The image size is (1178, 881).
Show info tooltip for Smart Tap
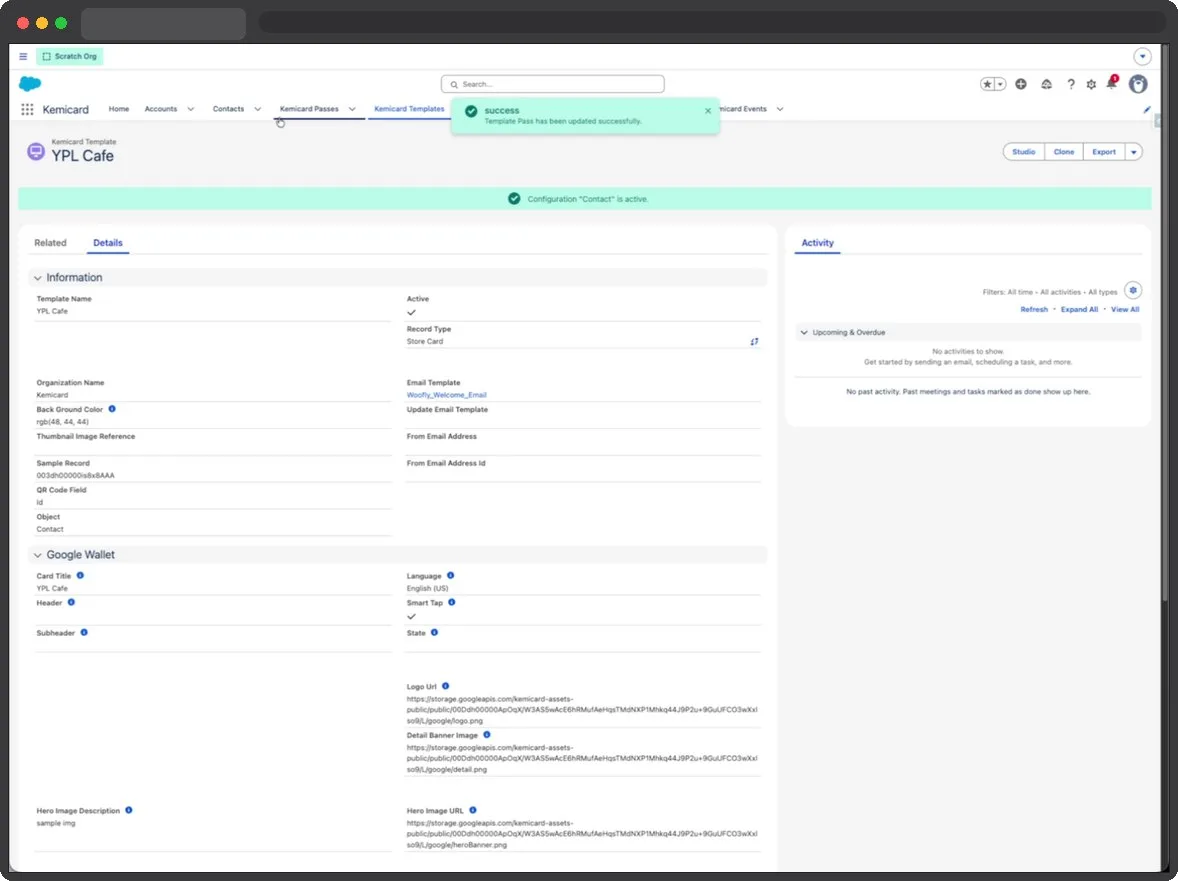(452, 602)
